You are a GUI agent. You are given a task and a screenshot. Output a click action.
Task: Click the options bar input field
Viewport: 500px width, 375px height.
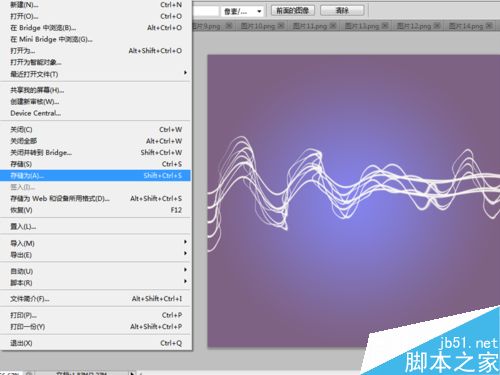[206, 11]
